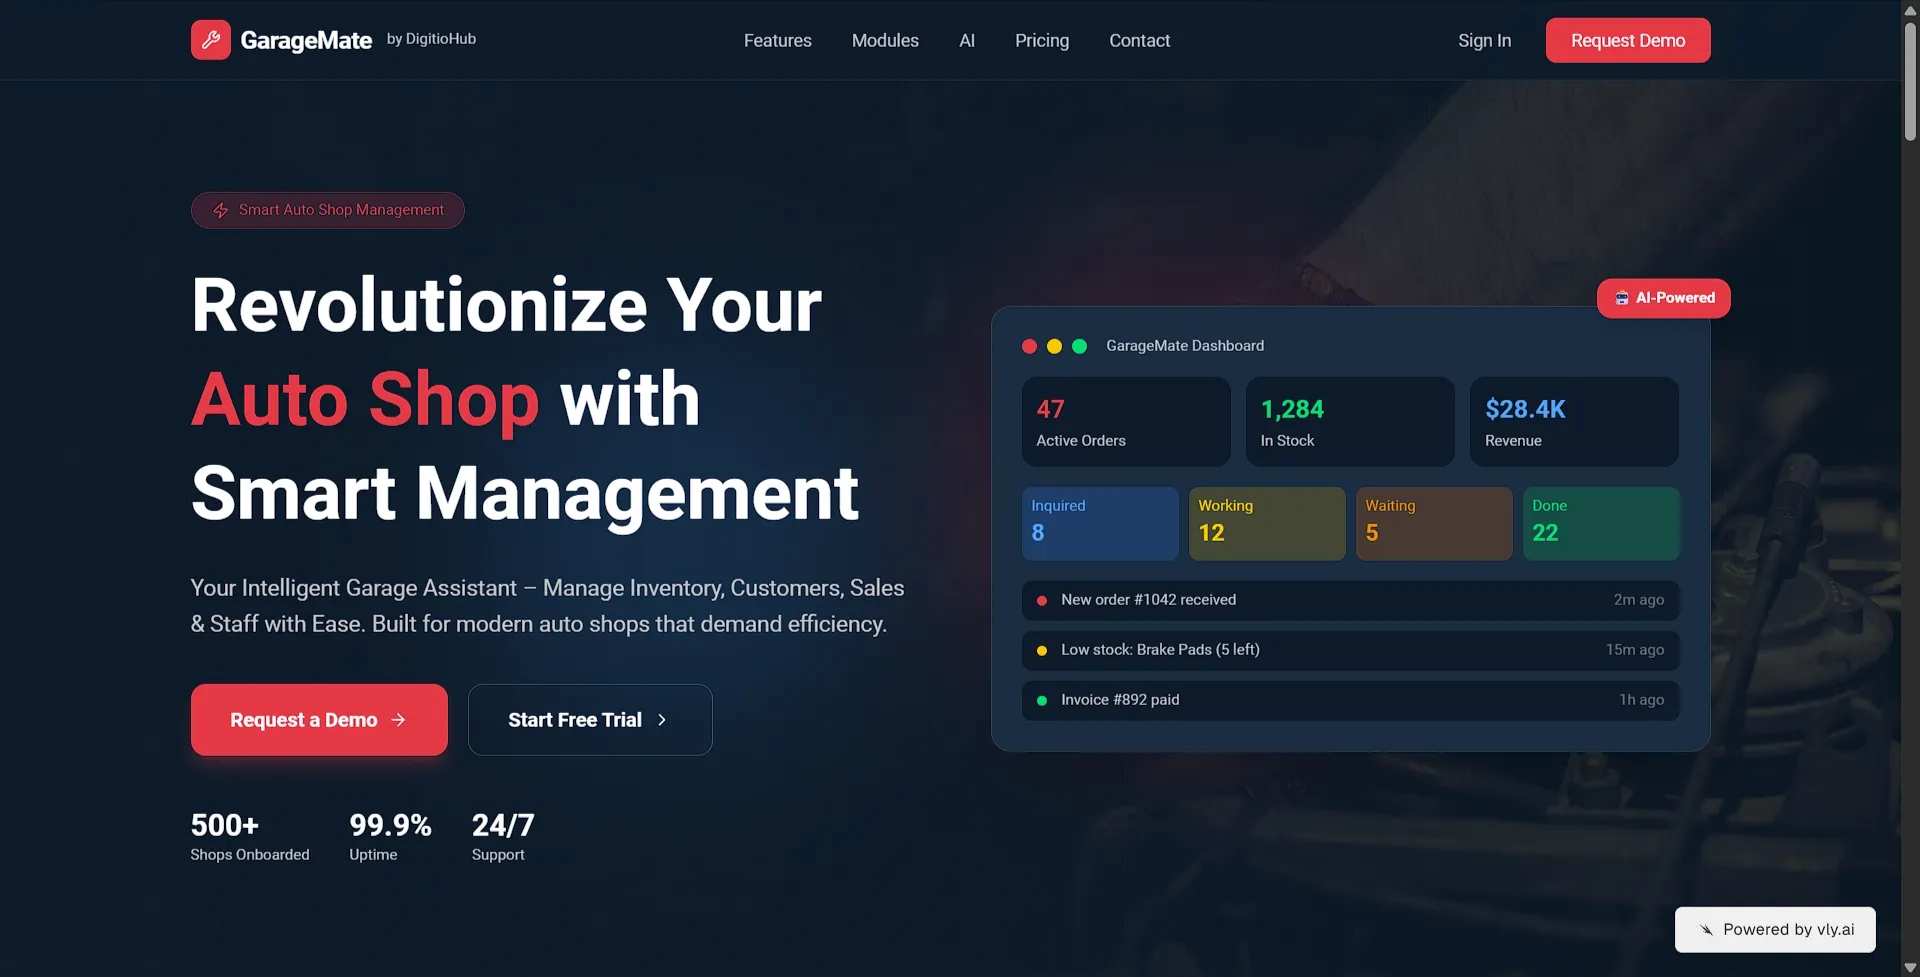The height and width of the screenshot is (977, 1920).
Task: Click the car icon in the AI-Powered badge
Action: point(1622,298)
